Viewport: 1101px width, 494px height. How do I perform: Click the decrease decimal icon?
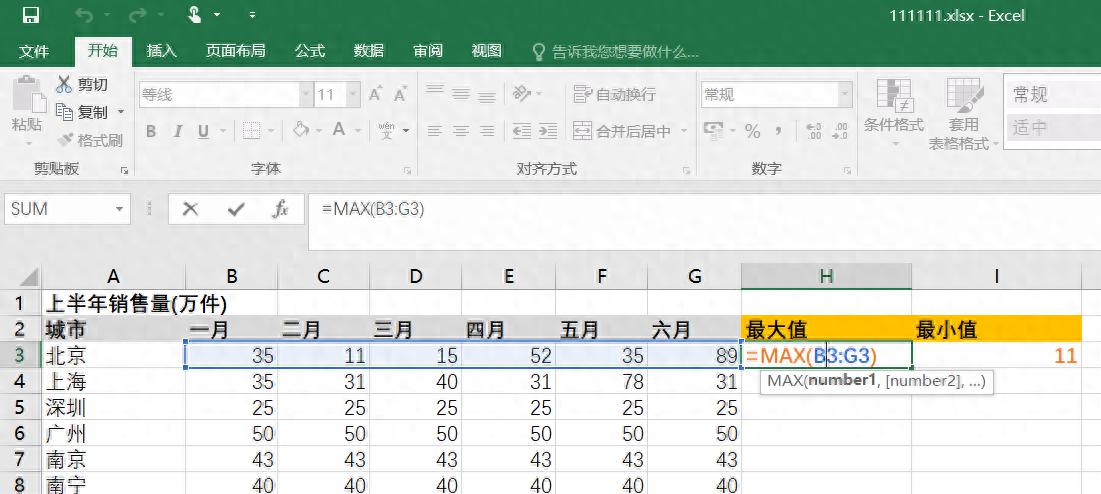839,131
